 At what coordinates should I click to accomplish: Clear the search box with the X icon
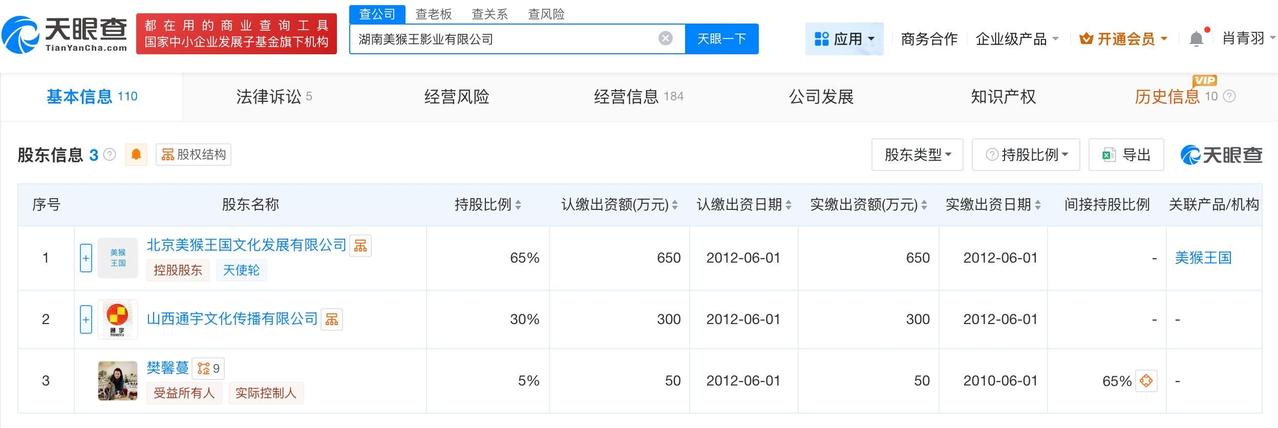pos(665,38)
